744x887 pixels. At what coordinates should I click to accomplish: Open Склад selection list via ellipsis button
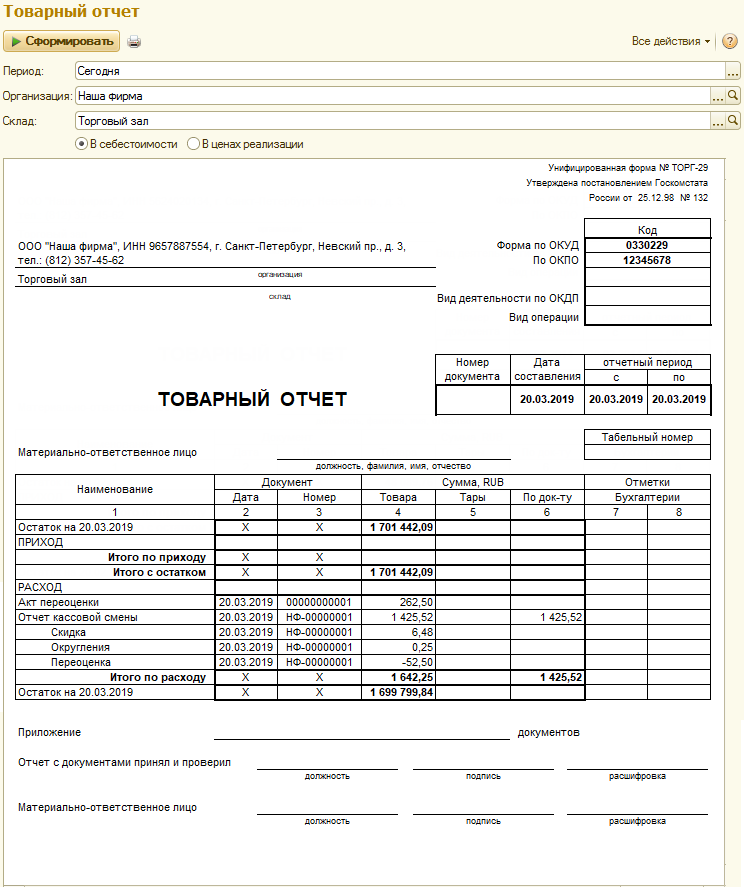[x=717, y=121]
